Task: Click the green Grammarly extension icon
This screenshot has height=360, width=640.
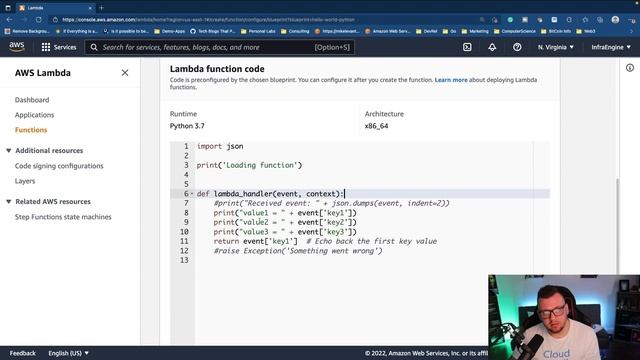Action: pos(510,20)
